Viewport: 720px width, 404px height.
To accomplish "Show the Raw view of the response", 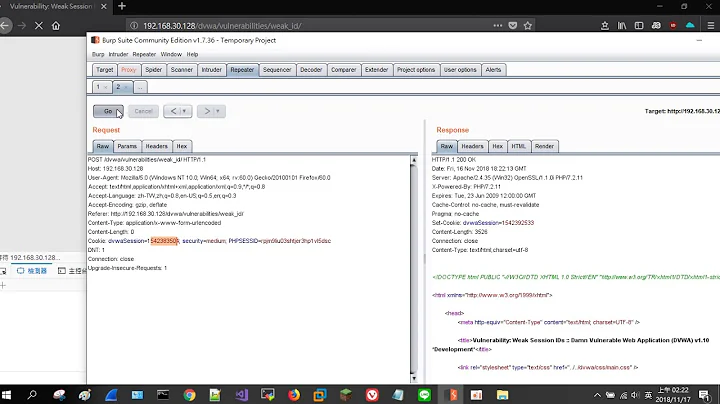I will [x=447, y=146].
